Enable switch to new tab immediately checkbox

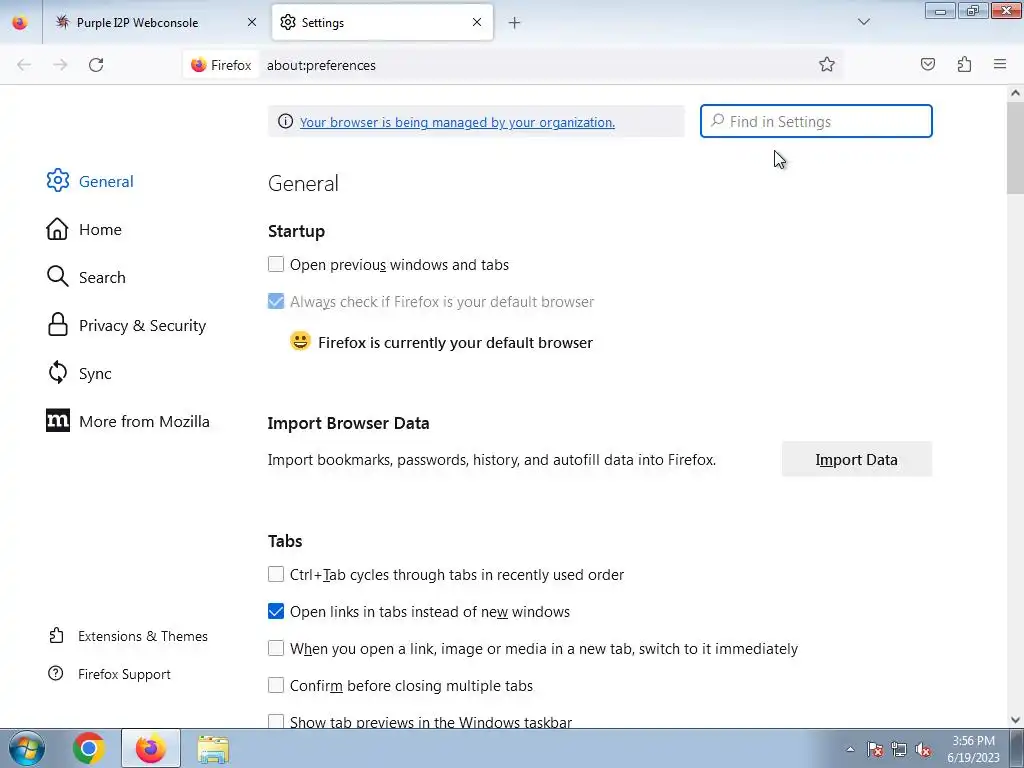tap(276, 648)
